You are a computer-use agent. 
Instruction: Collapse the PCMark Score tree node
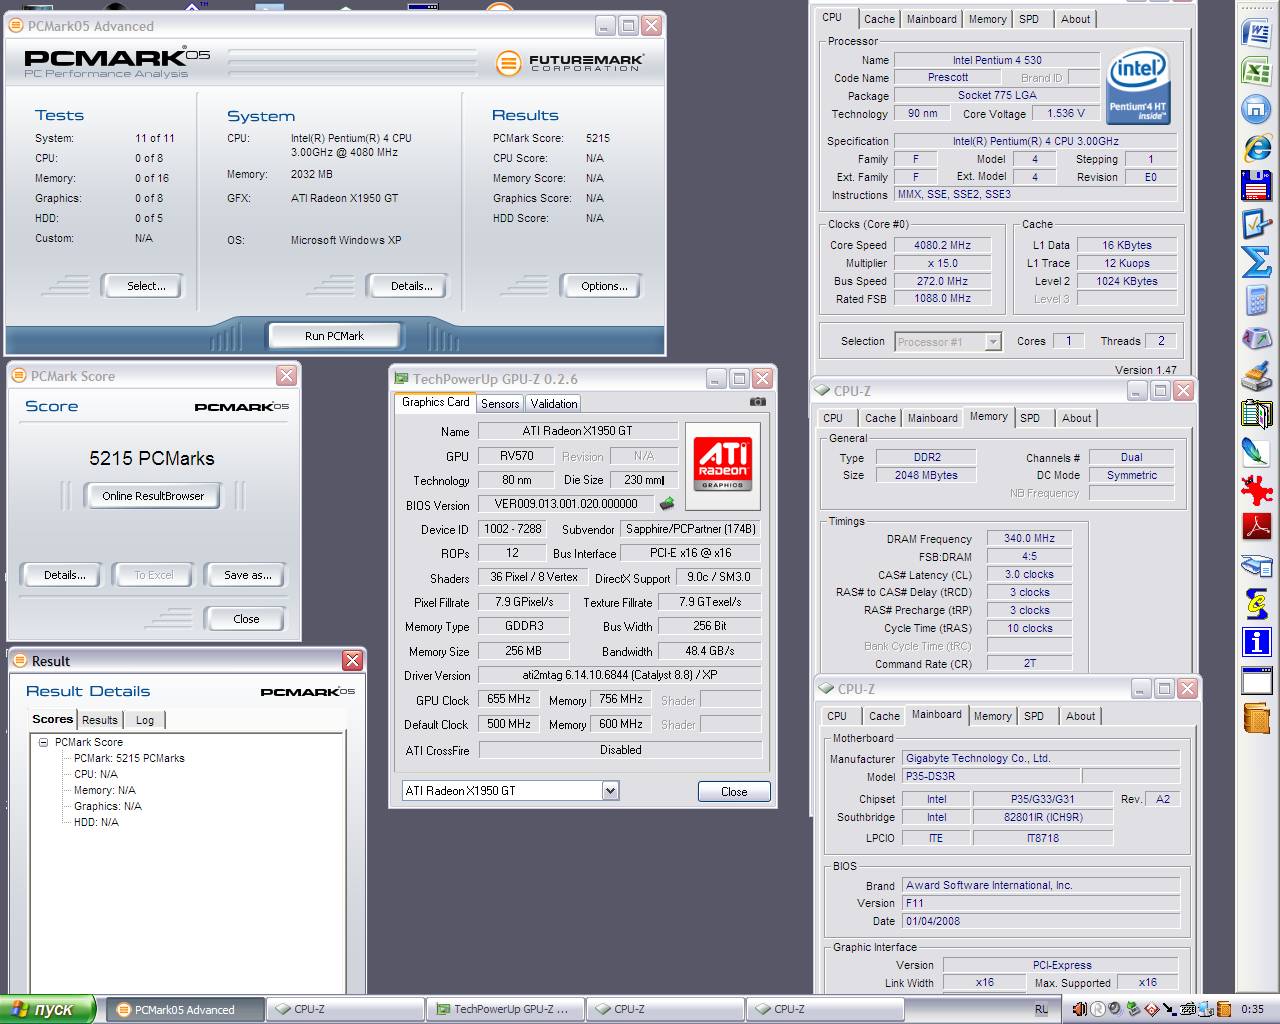click(43, 742)
